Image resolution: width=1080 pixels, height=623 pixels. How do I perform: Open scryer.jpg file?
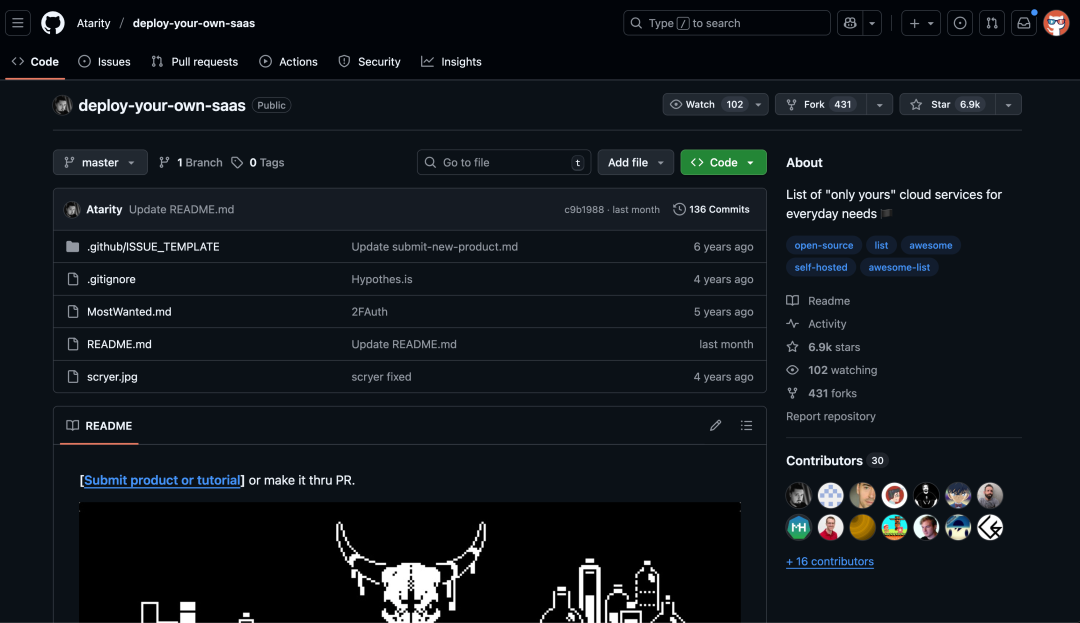click(x=112, y=377)
